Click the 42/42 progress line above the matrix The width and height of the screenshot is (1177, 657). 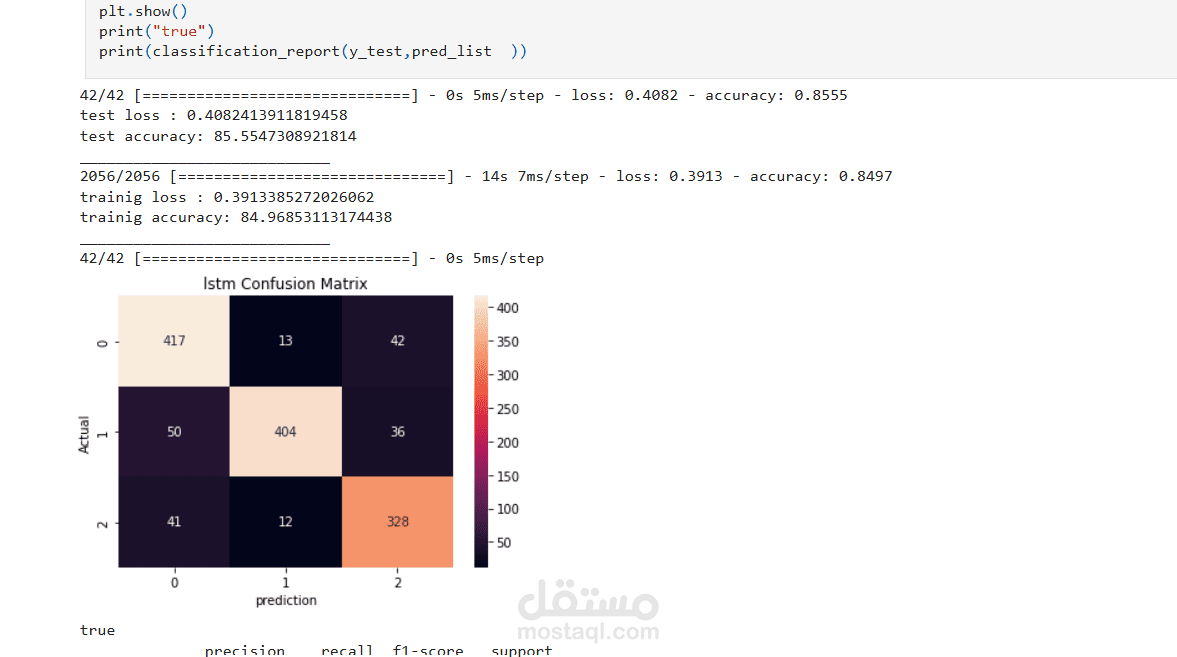click(312, 258)
